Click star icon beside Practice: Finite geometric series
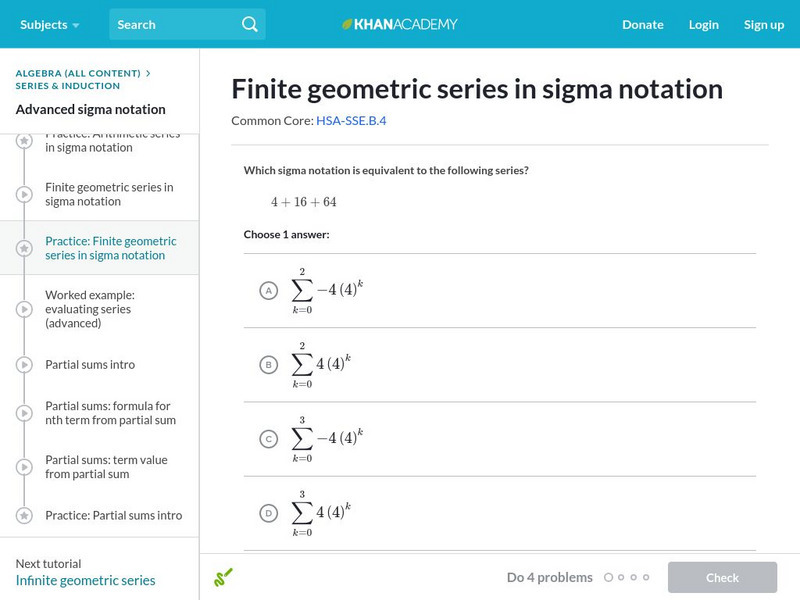The image size is (800, 600). coord(24,248)
